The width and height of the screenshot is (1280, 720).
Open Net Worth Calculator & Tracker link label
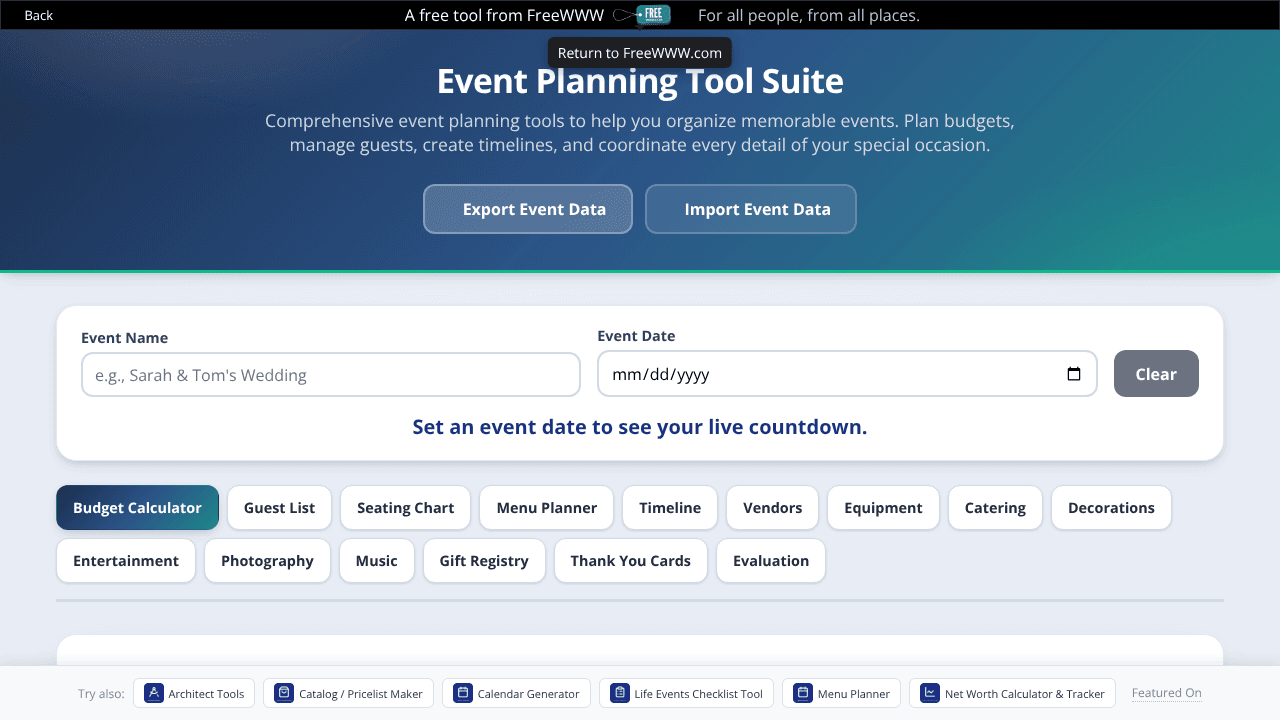(1025, 694)
